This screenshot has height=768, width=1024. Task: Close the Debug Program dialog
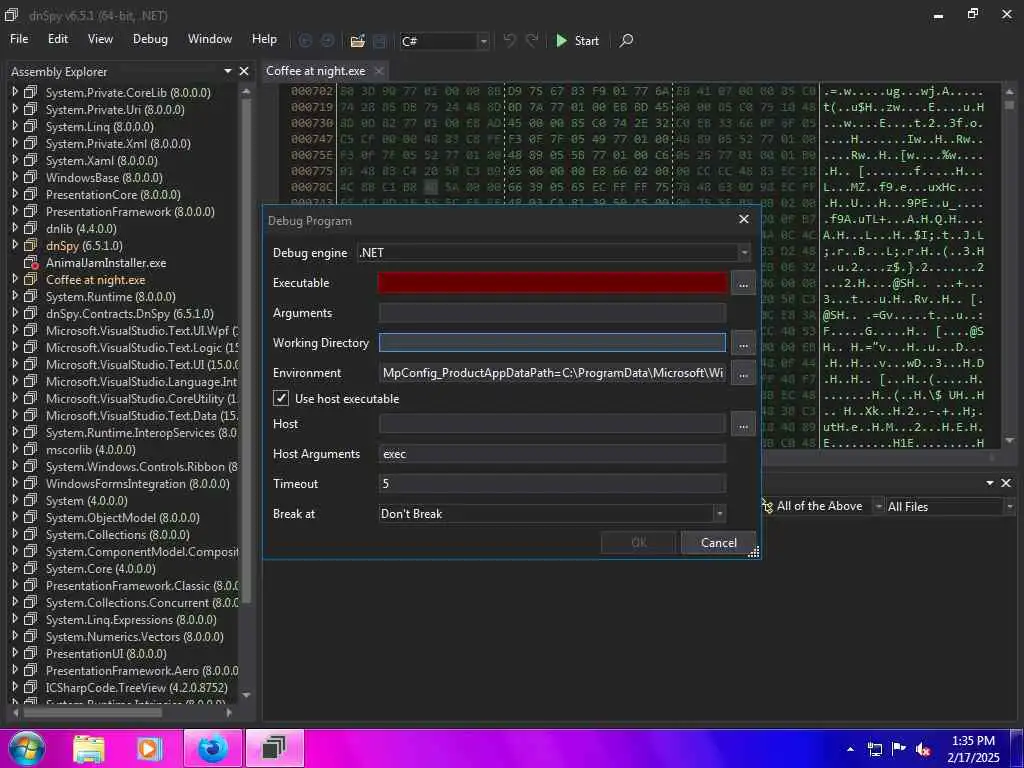pos(743,219)
